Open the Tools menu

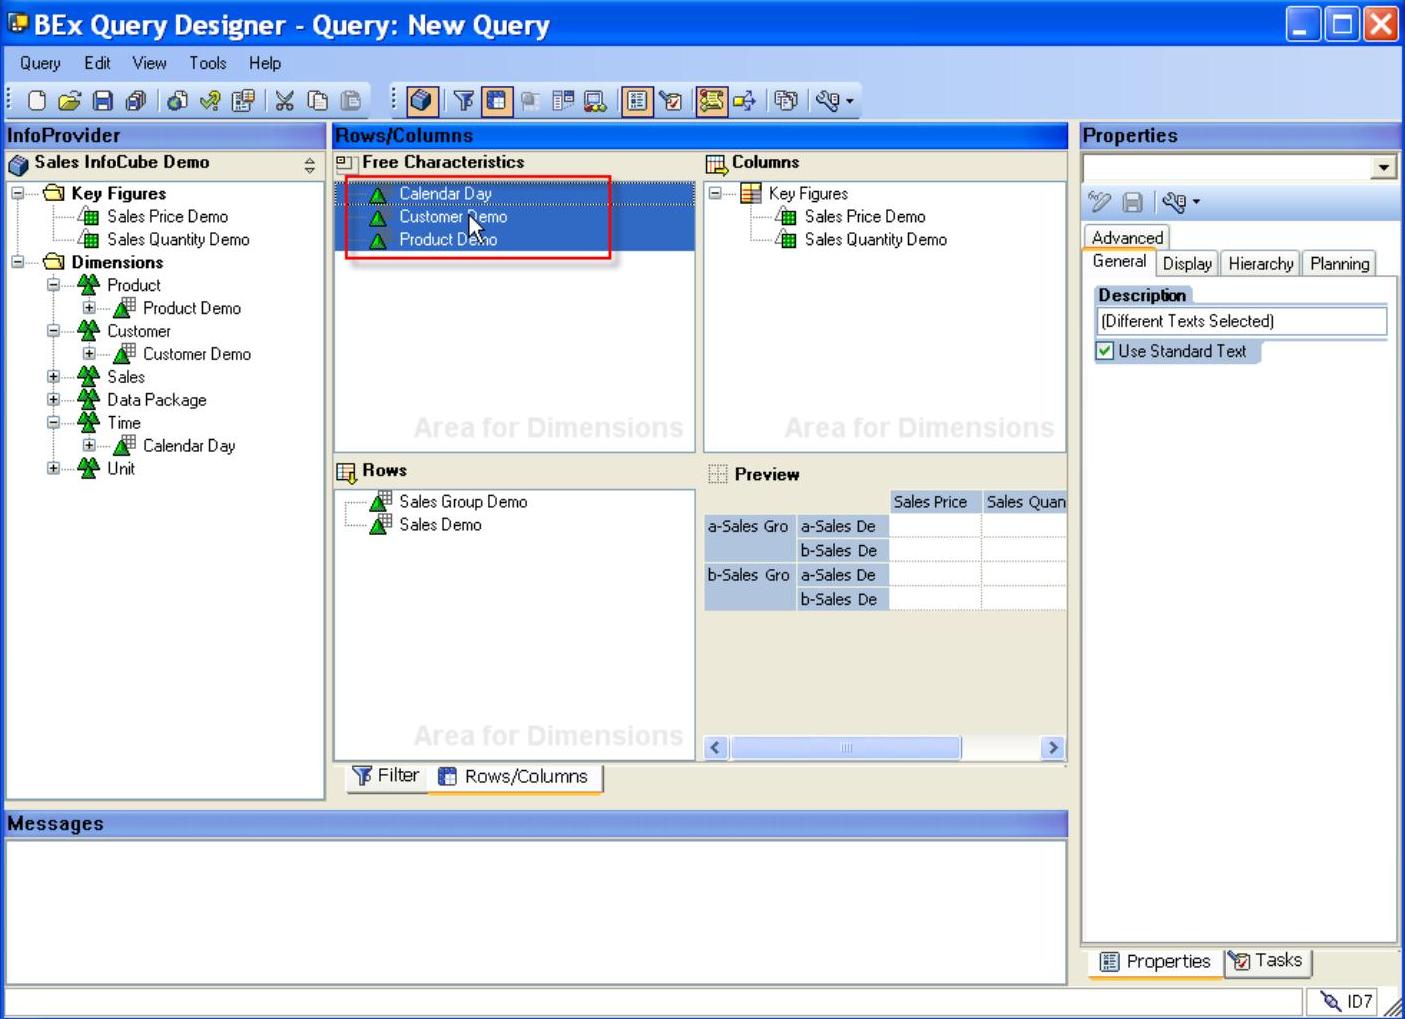pyautogui.click(x=207, y=63)
